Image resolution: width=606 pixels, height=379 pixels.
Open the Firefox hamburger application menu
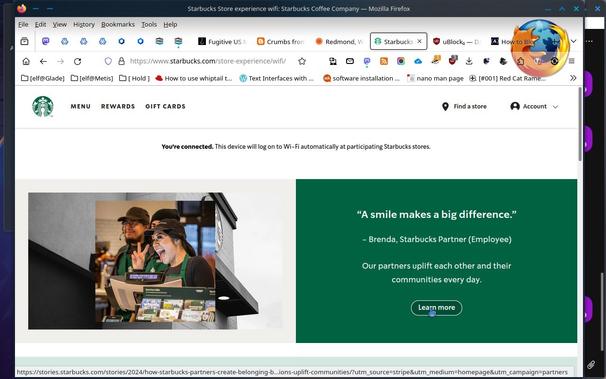[x=572, y=61]
